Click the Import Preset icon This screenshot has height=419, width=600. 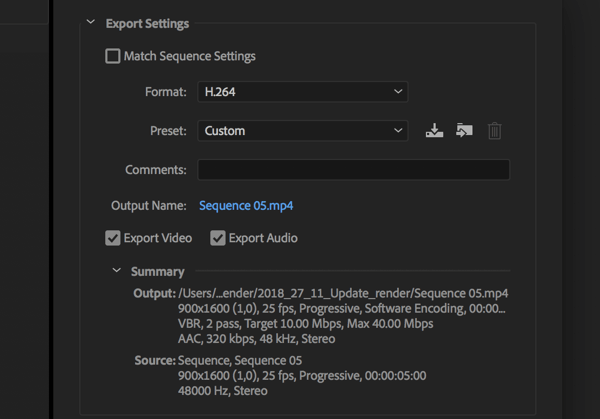click(464, 130)
